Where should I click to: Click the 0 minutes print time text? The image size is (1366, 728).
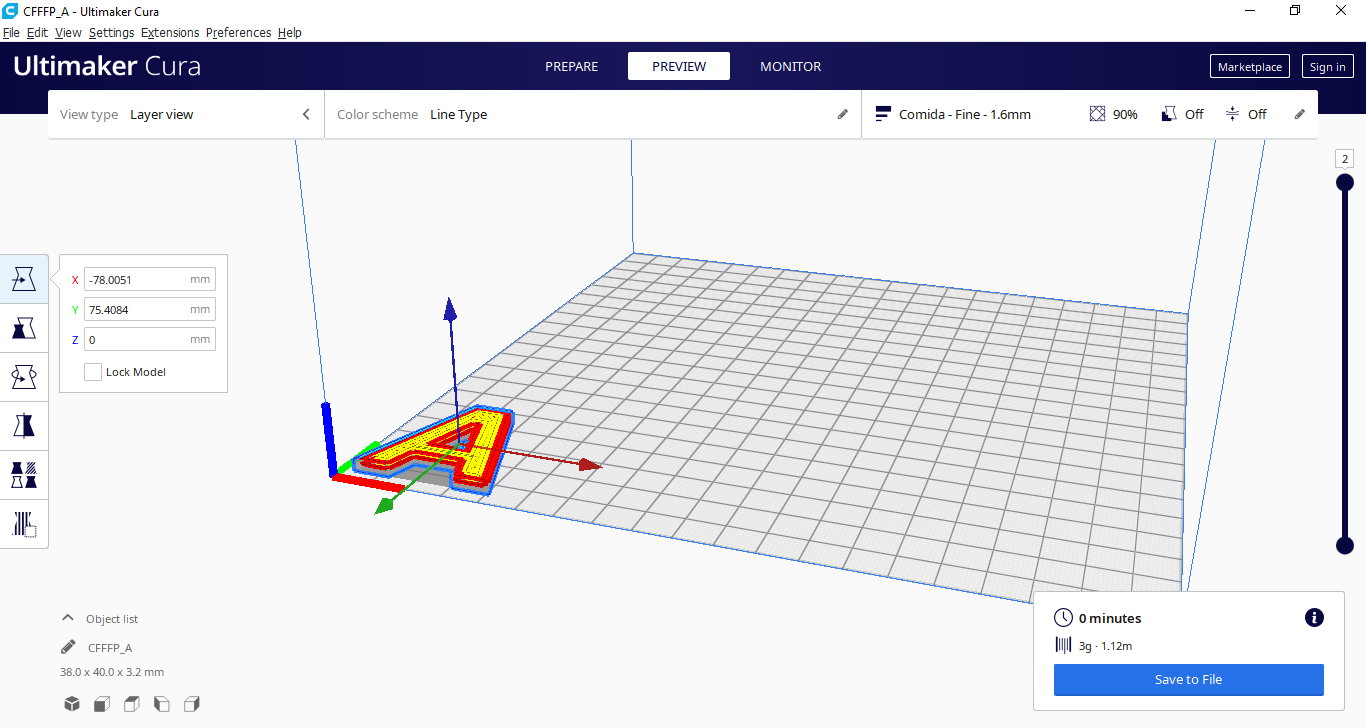tap(1110, 618)
